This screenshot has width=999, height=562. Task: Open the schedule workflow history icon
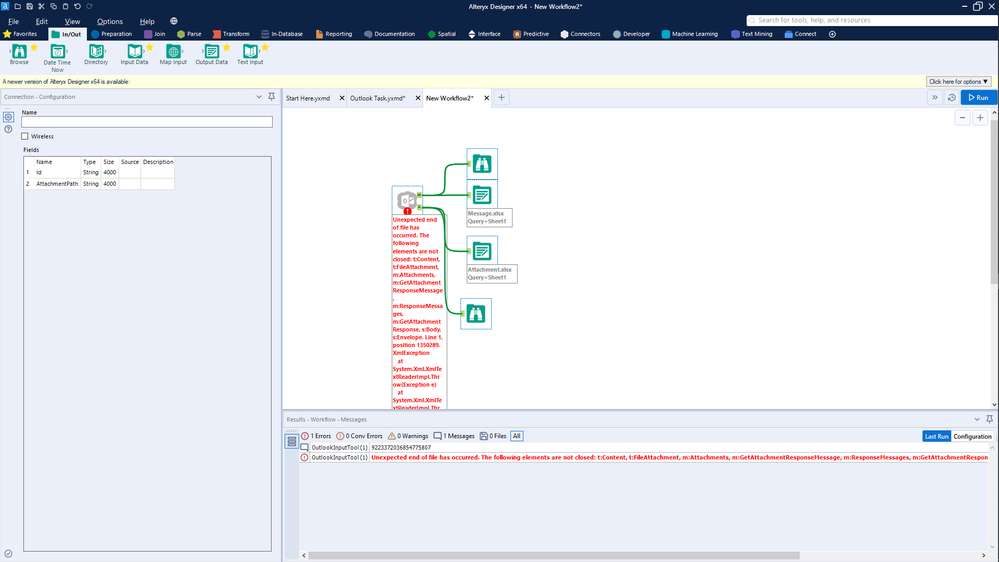tap(952, 97)
